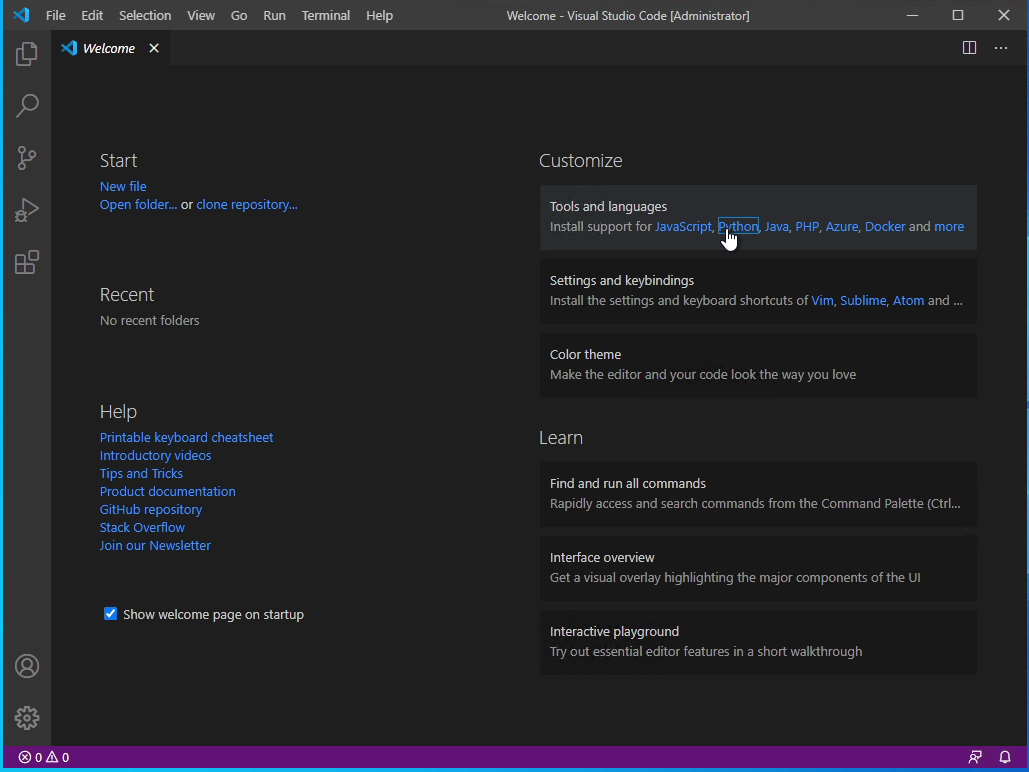
Task: Open the Run and Debug view
Action: [27, 210]
